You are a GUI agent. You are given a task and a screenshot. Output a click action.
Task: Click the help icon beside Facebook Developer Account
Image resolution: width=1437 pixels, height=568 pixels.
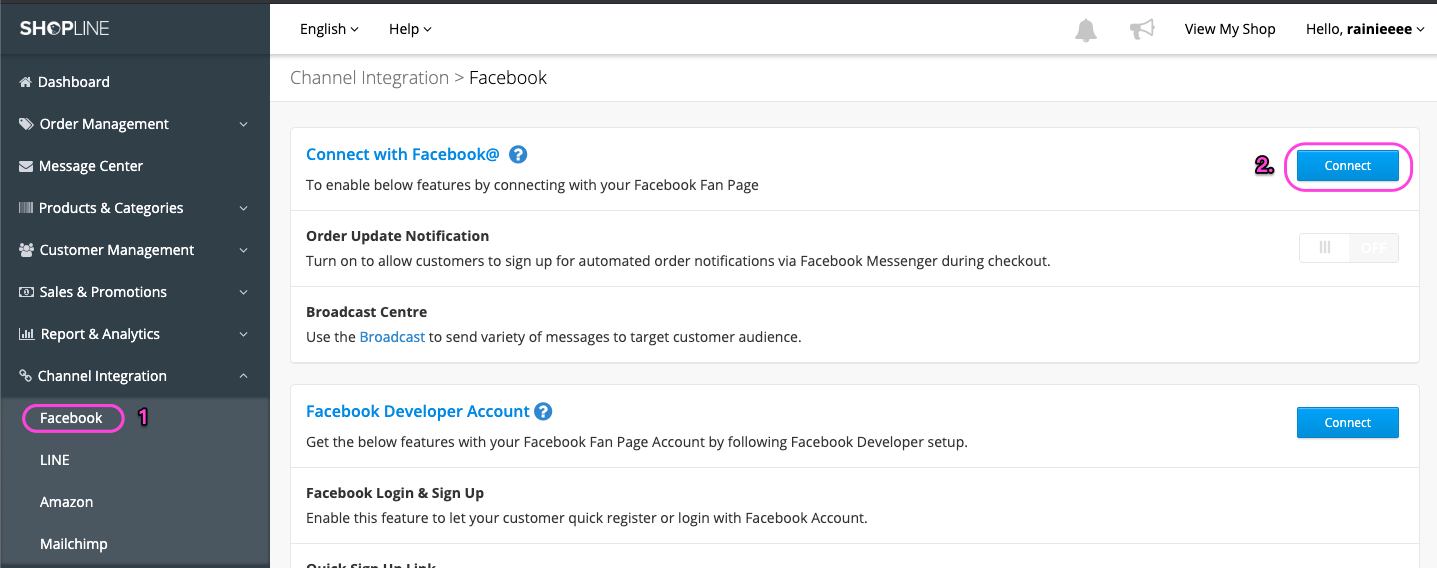543,411
